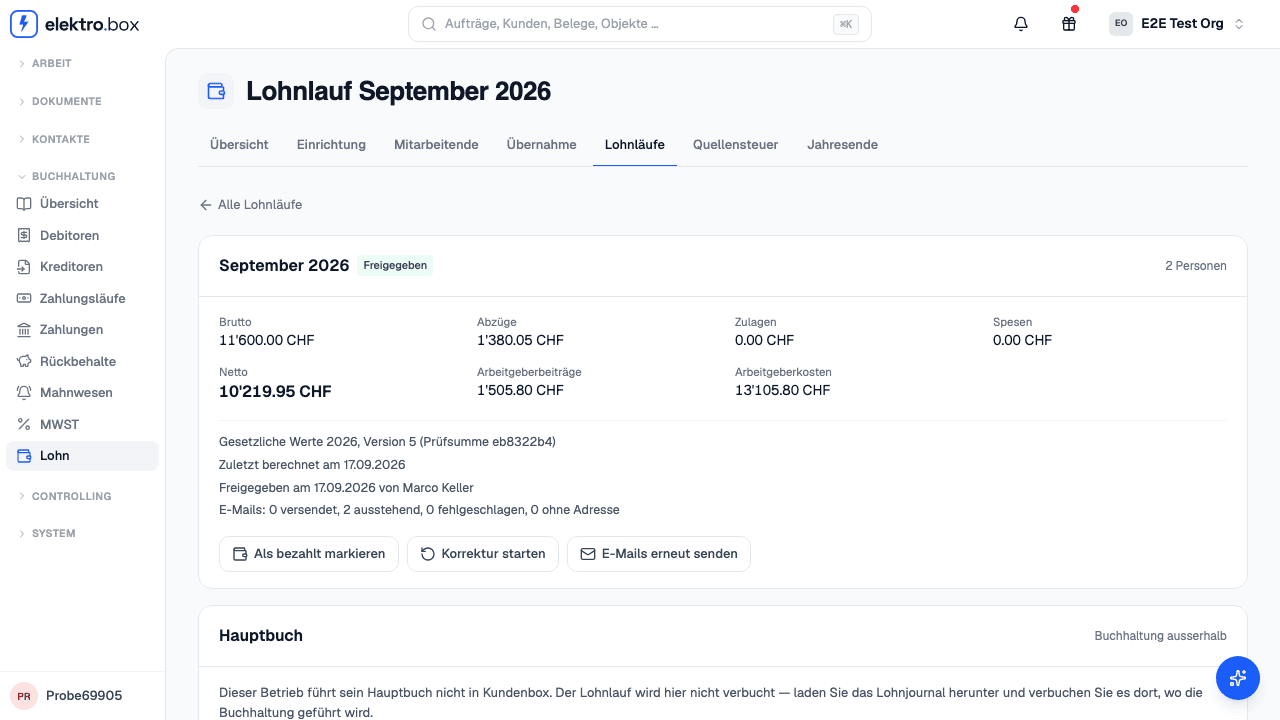
Task: Select the Lohnläufe tab
Action: pos(635,145)
